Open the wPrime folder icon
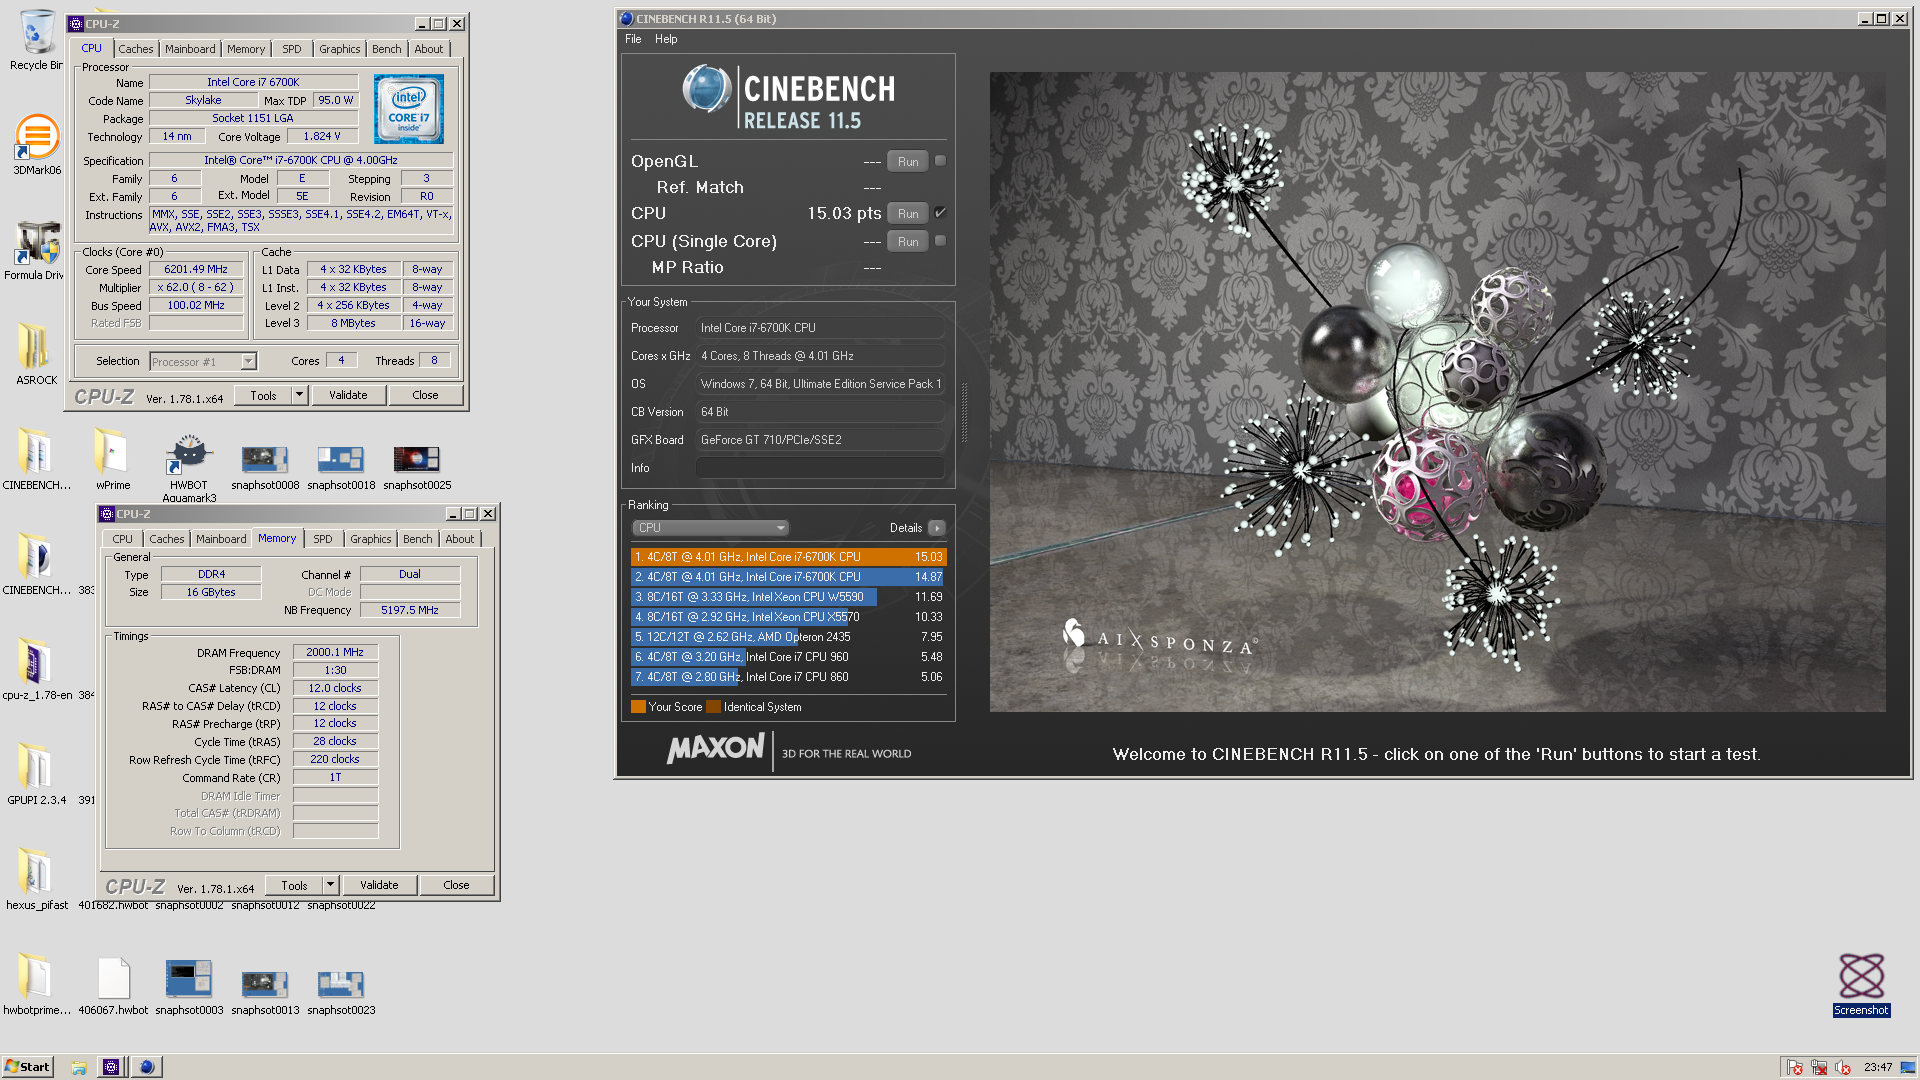This screenshot has height=1080, width=1920. [x=110, y=452]
